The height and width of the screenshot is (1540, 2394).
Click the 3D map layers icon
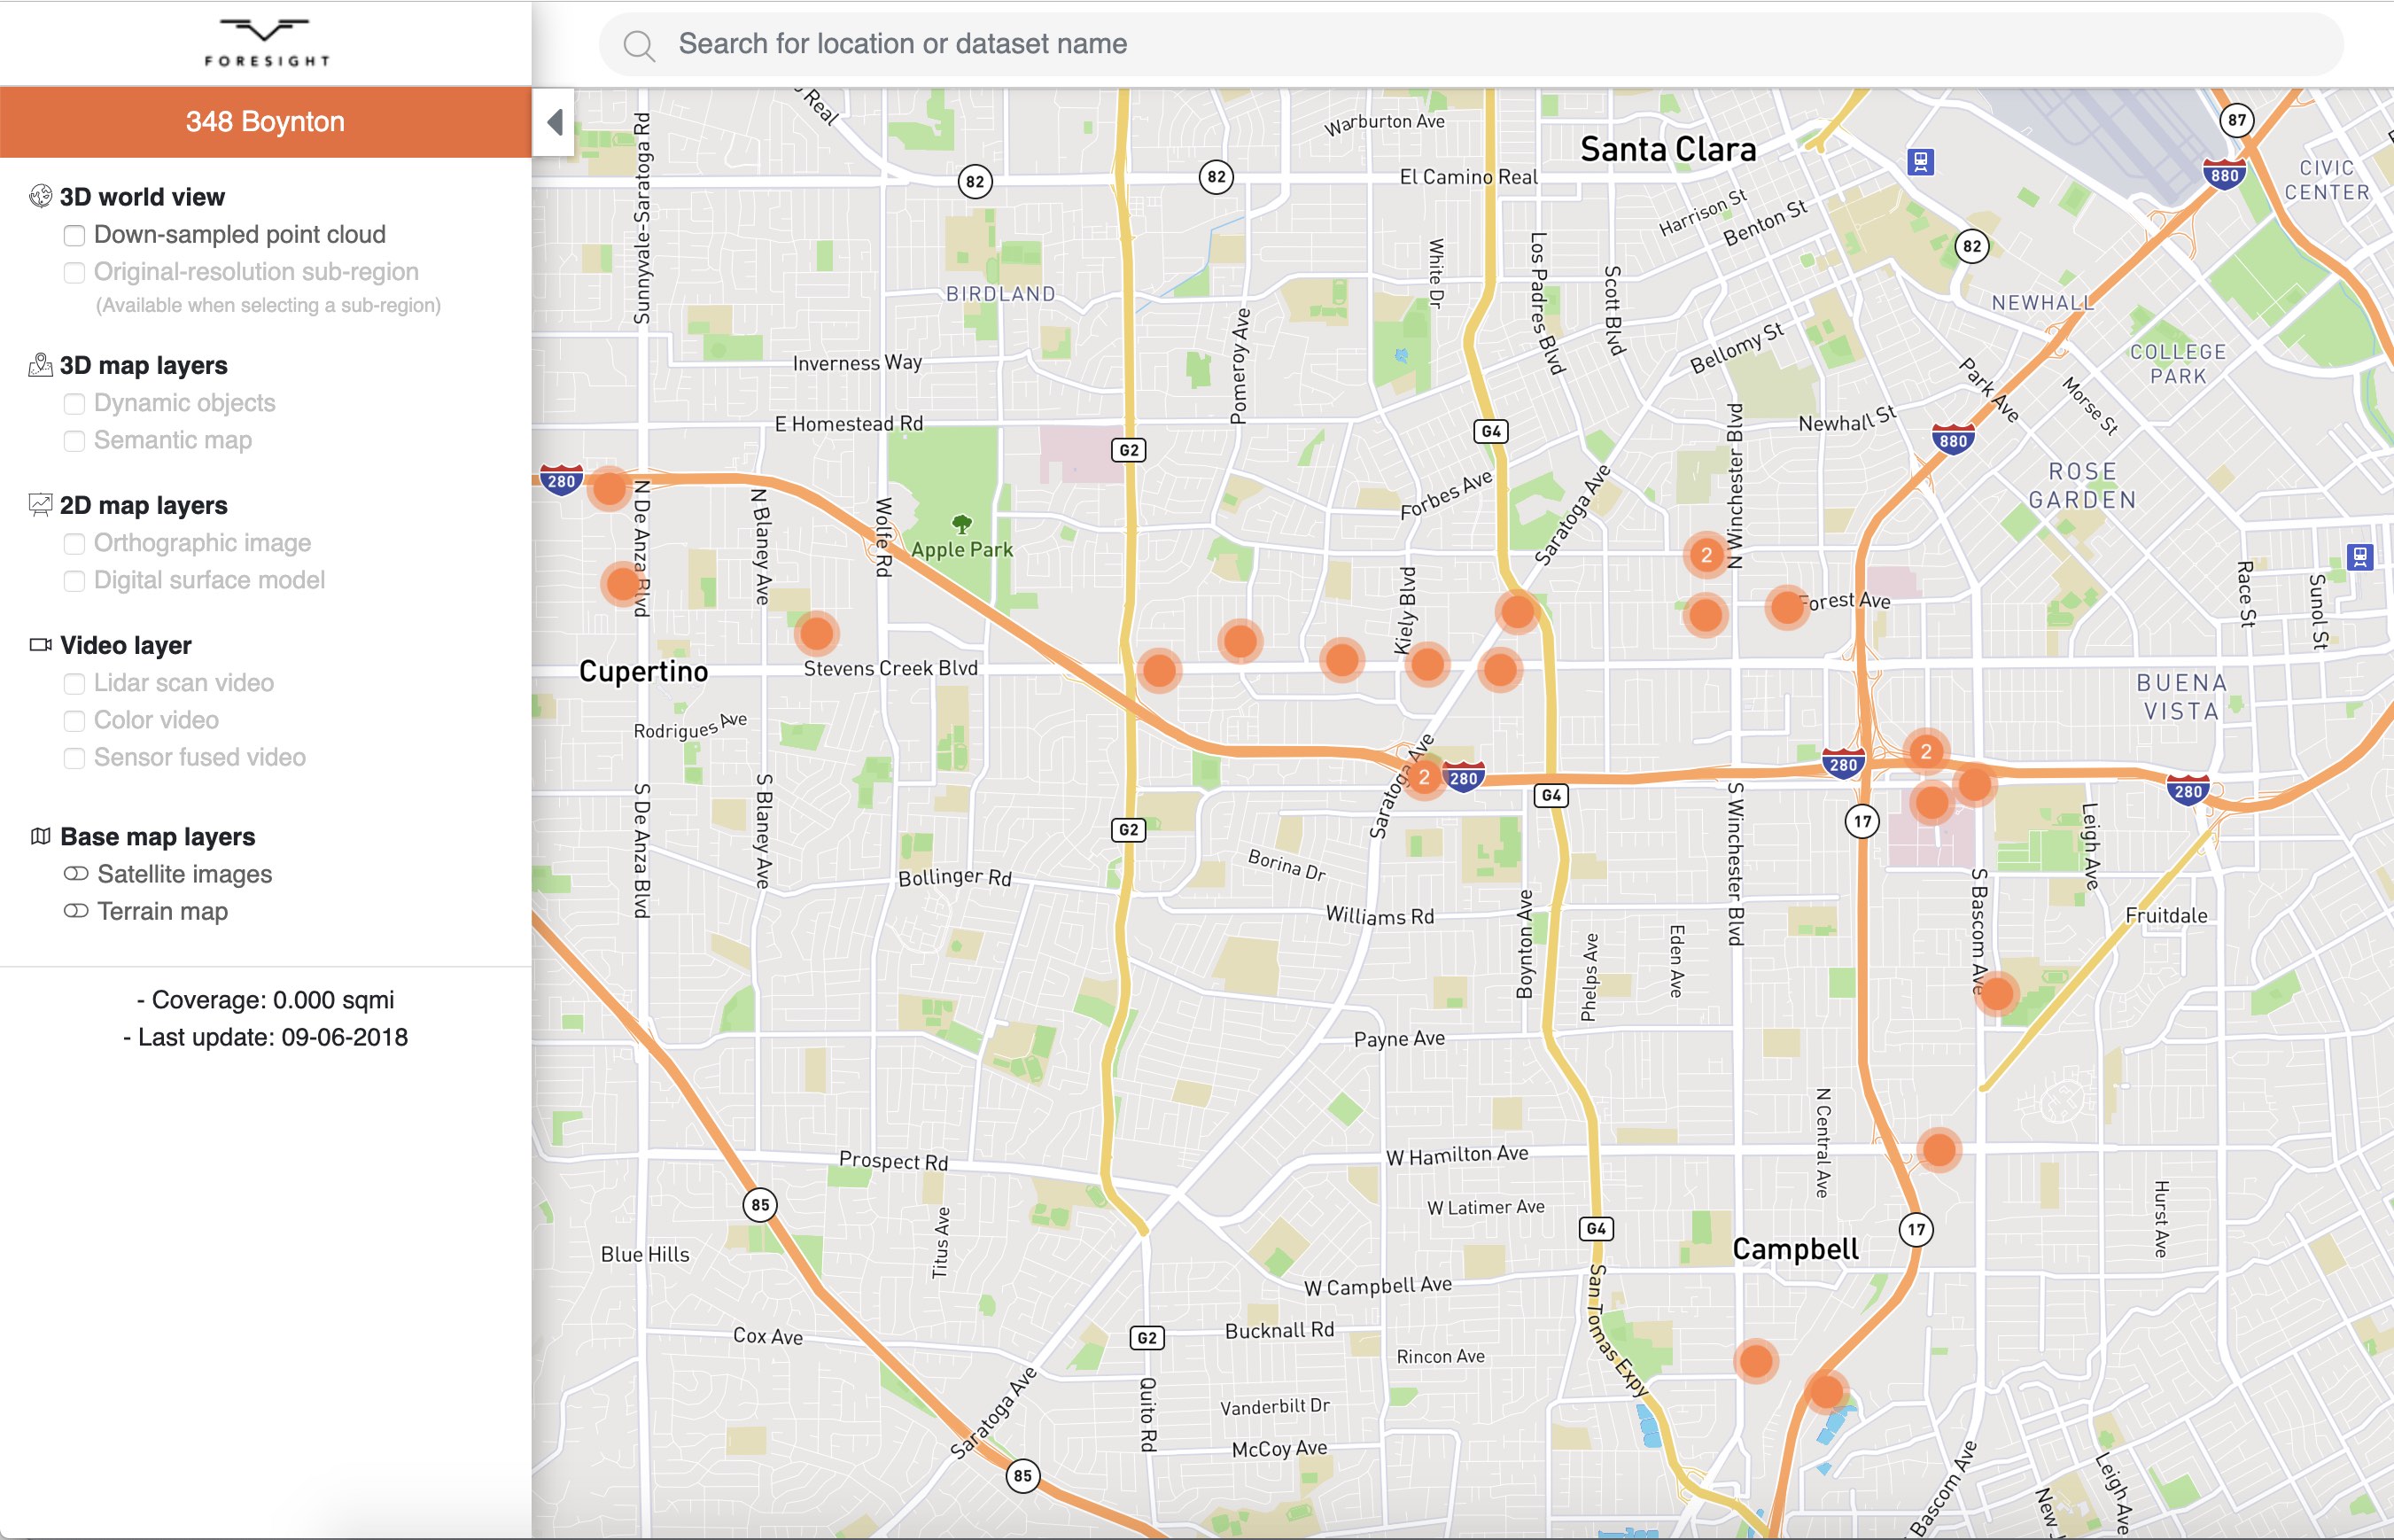pos(40,365)
